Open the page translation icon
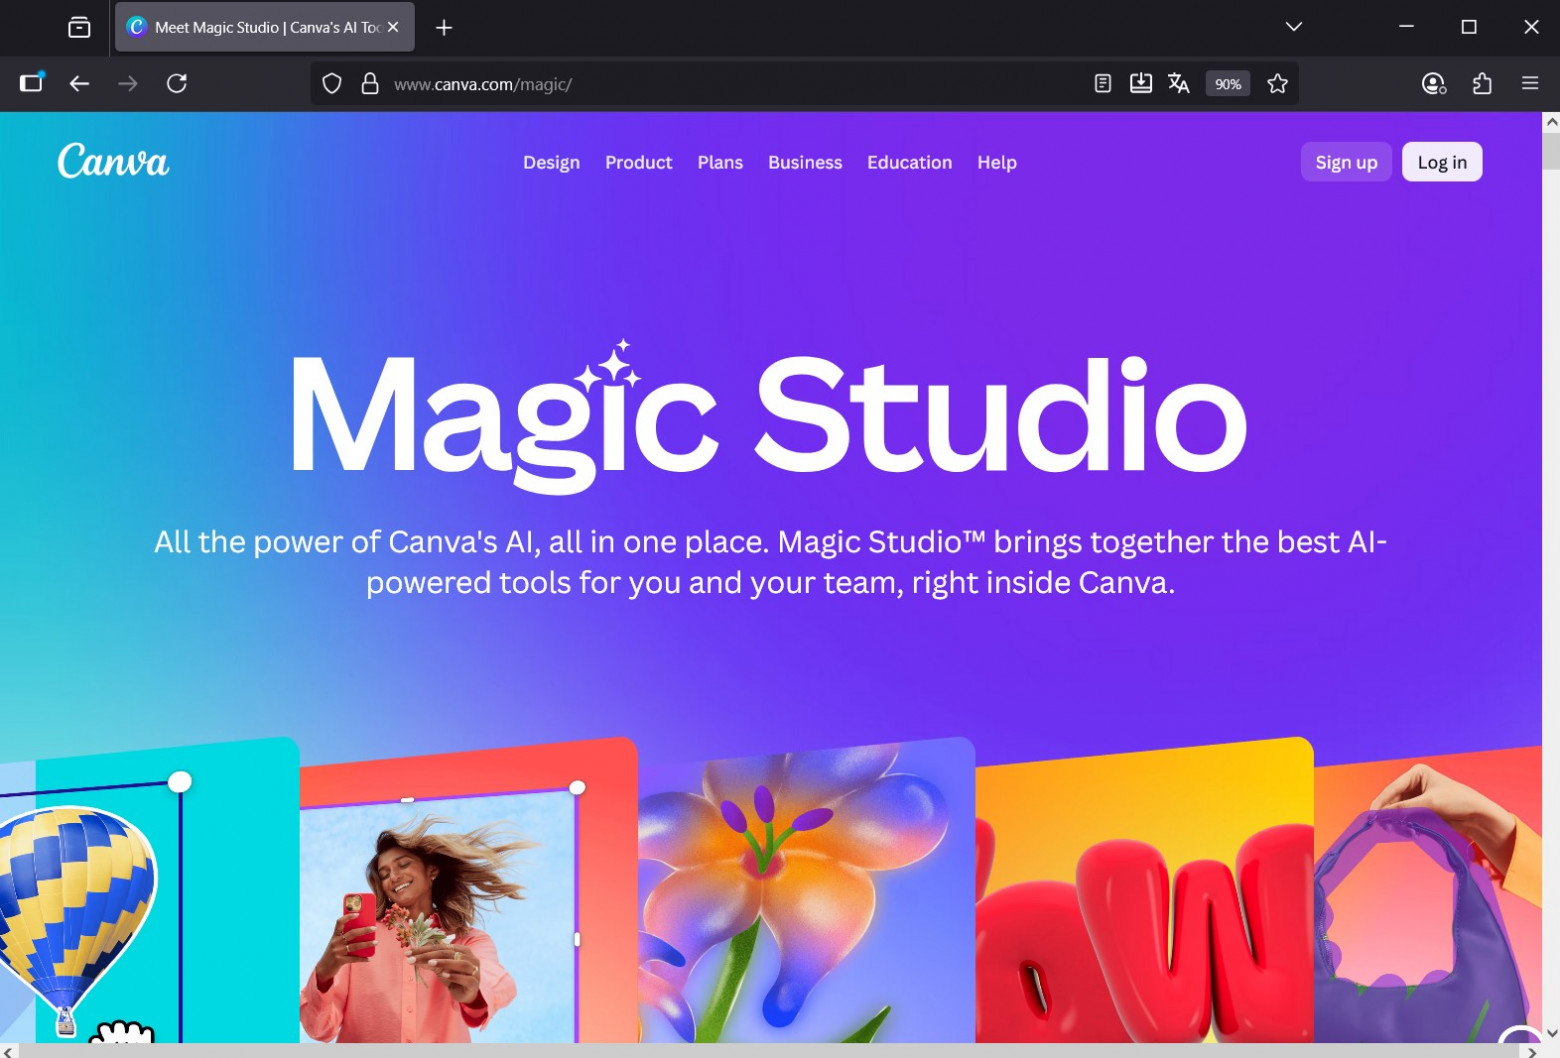Image resolution: width=1560 pixels, height=1058 pixels. pyautogui.click(x=1178, y=84)
